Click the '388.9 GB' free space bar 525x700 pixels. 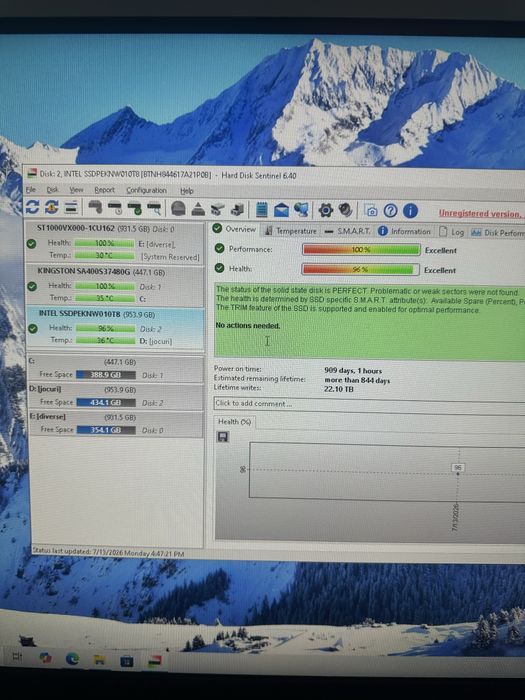[106, 375]
